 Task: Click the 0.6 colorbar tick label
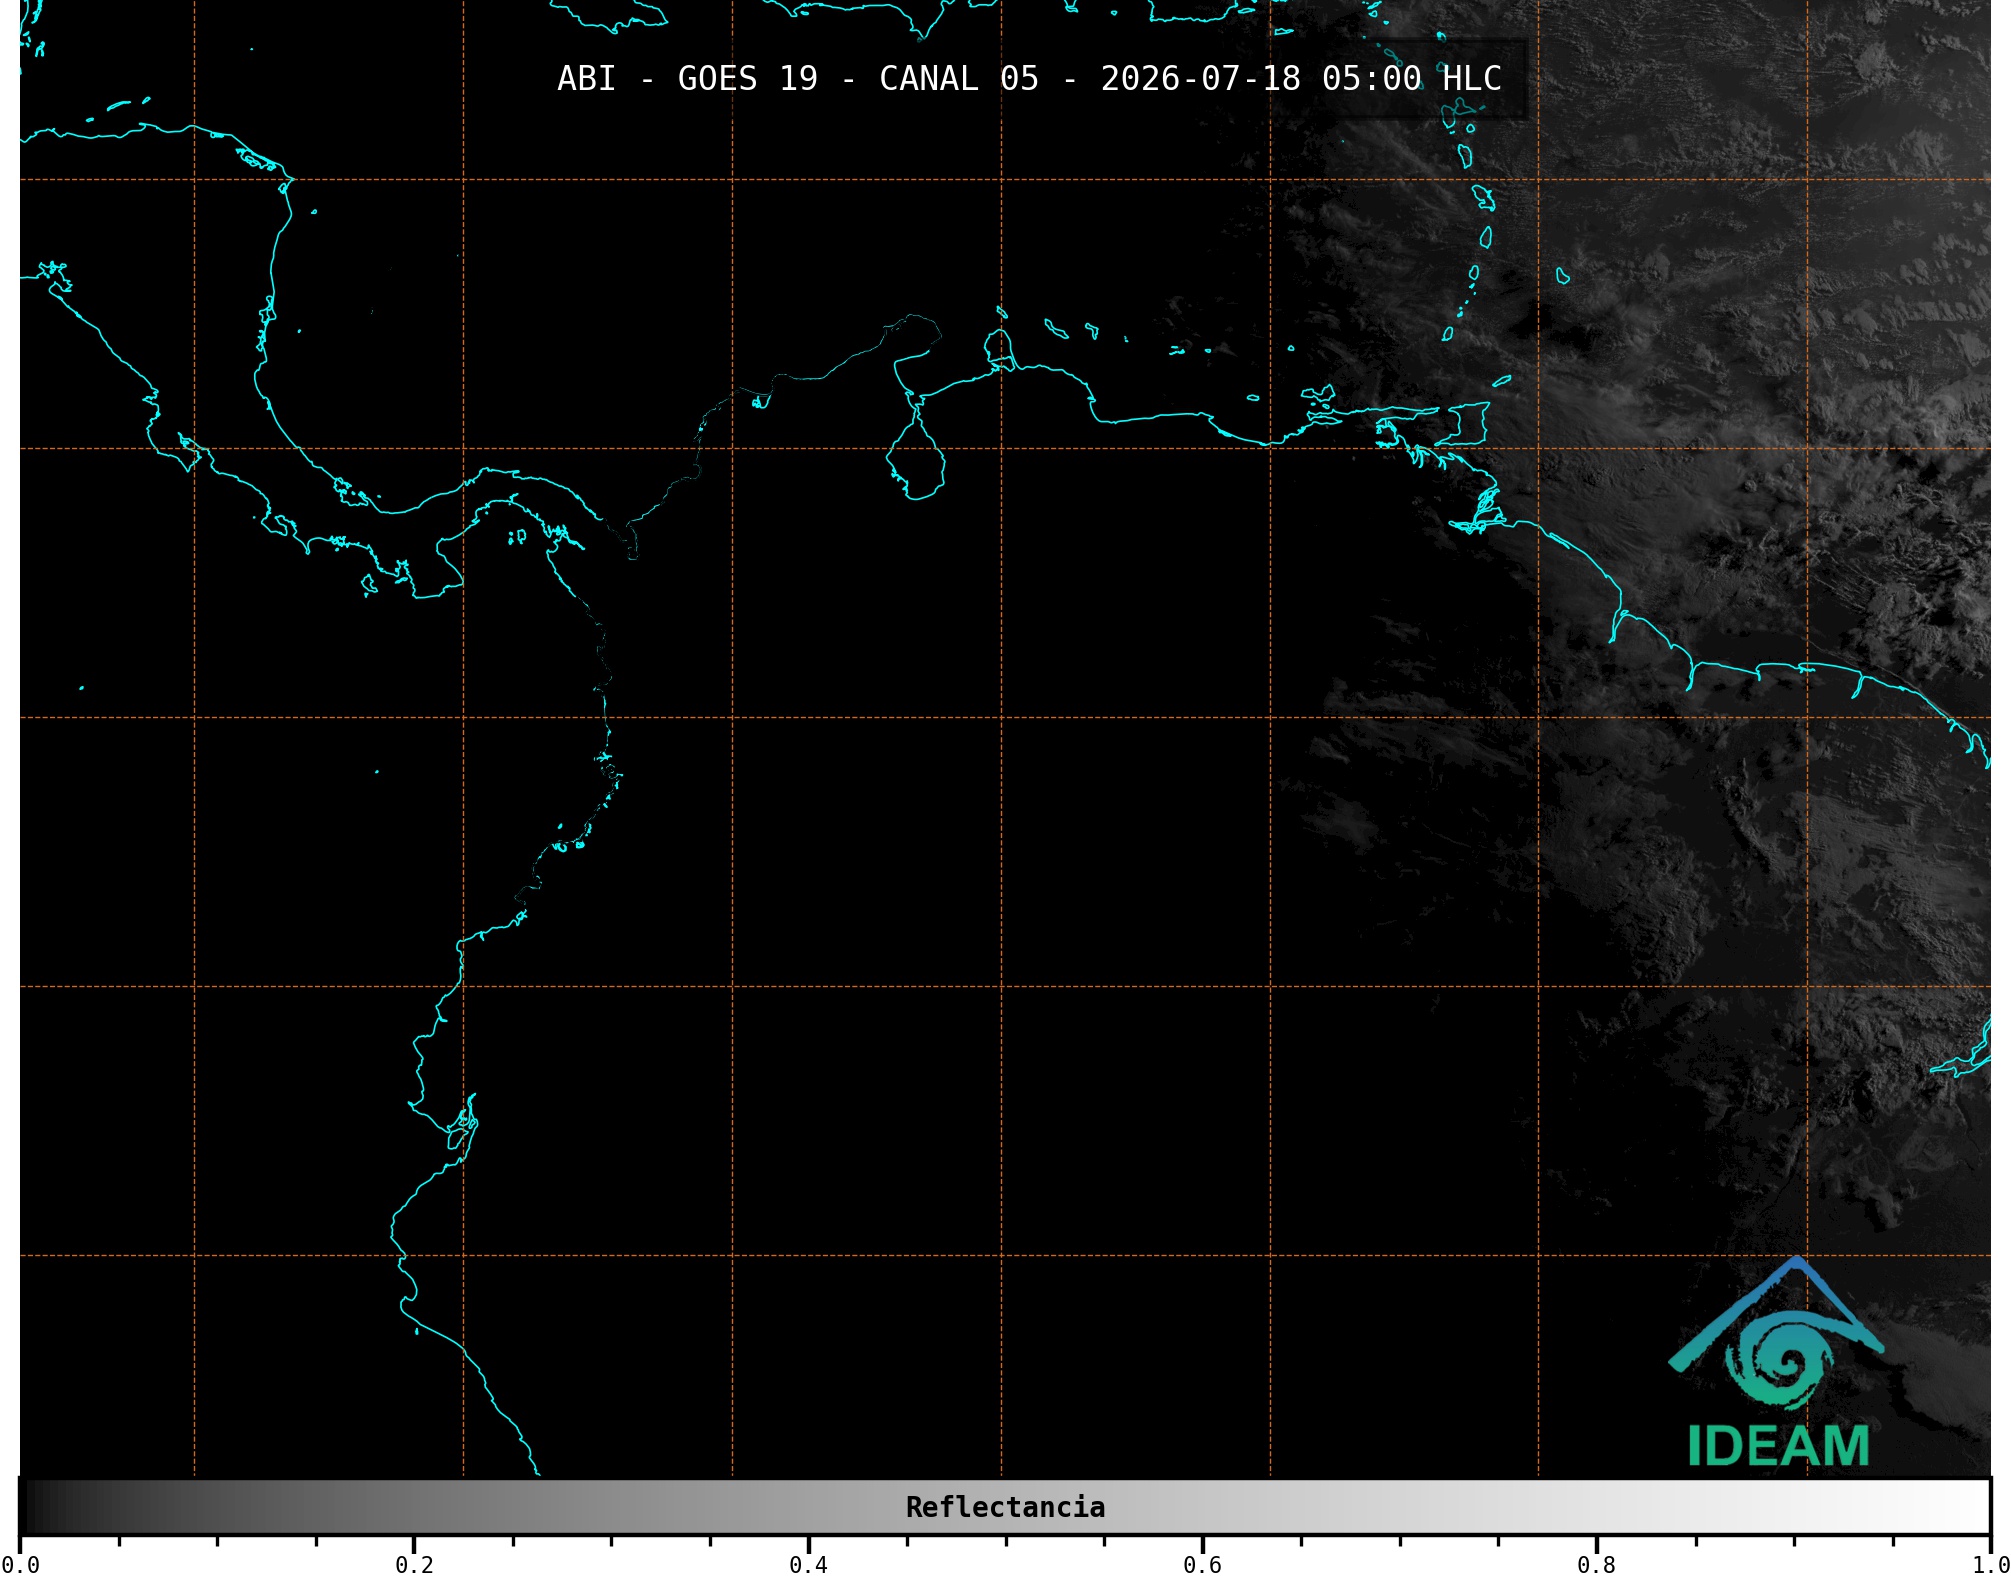pos(1202,1565)
